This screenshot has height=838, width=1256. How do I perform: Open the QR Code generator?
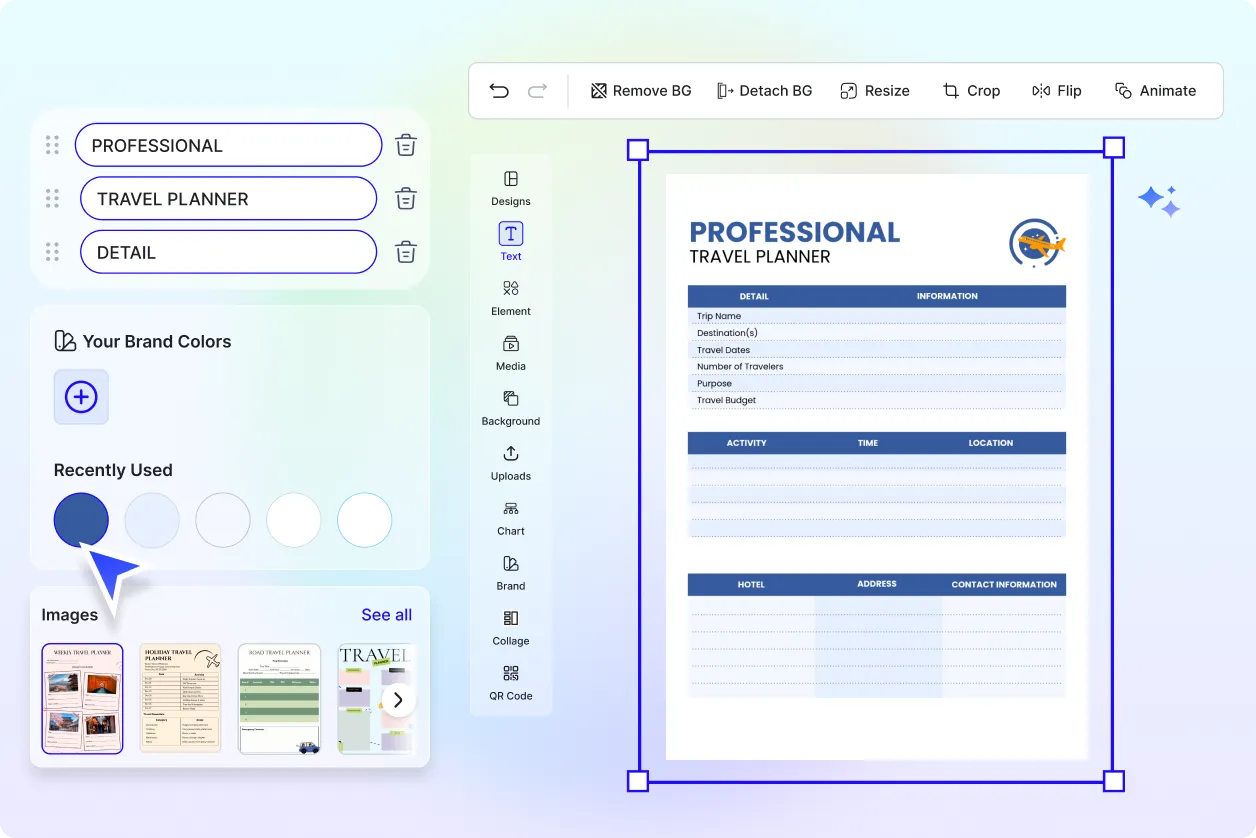tap(510, 683)
